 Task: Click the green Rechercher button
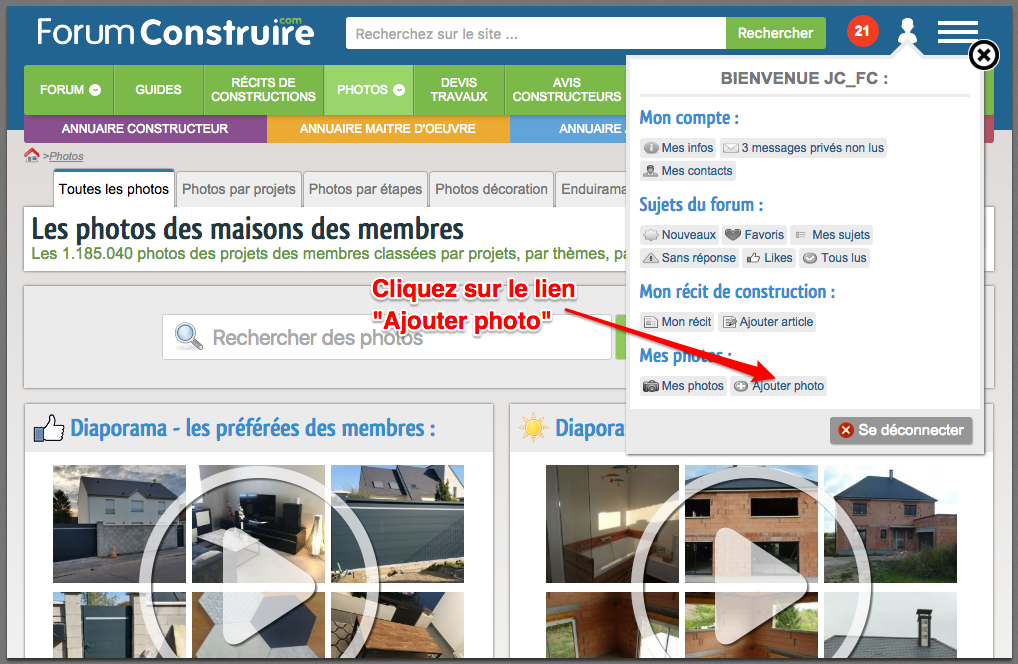776,33
